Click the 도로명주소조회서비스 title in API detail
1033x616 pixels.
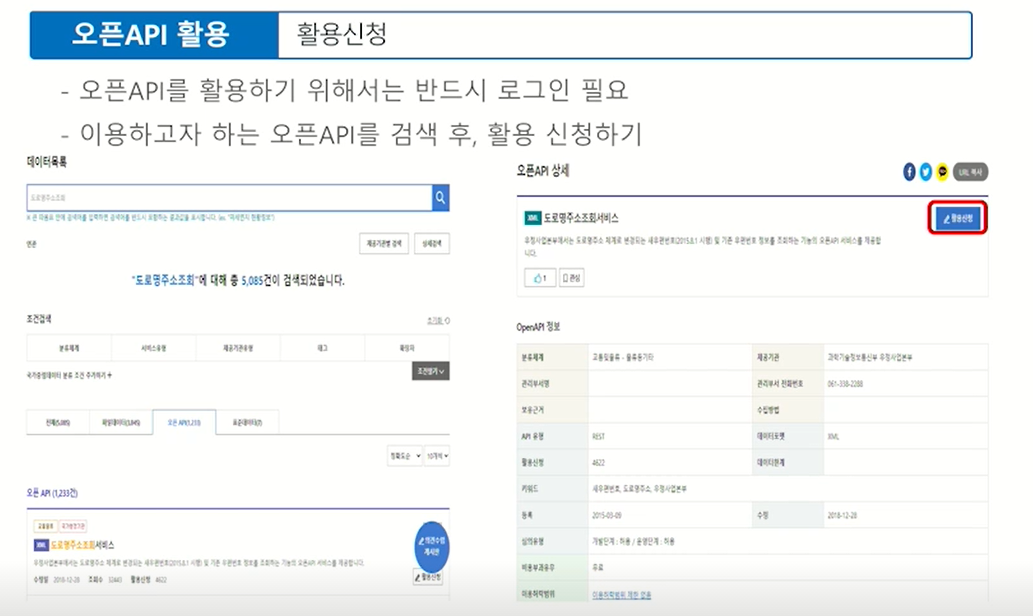581,218
